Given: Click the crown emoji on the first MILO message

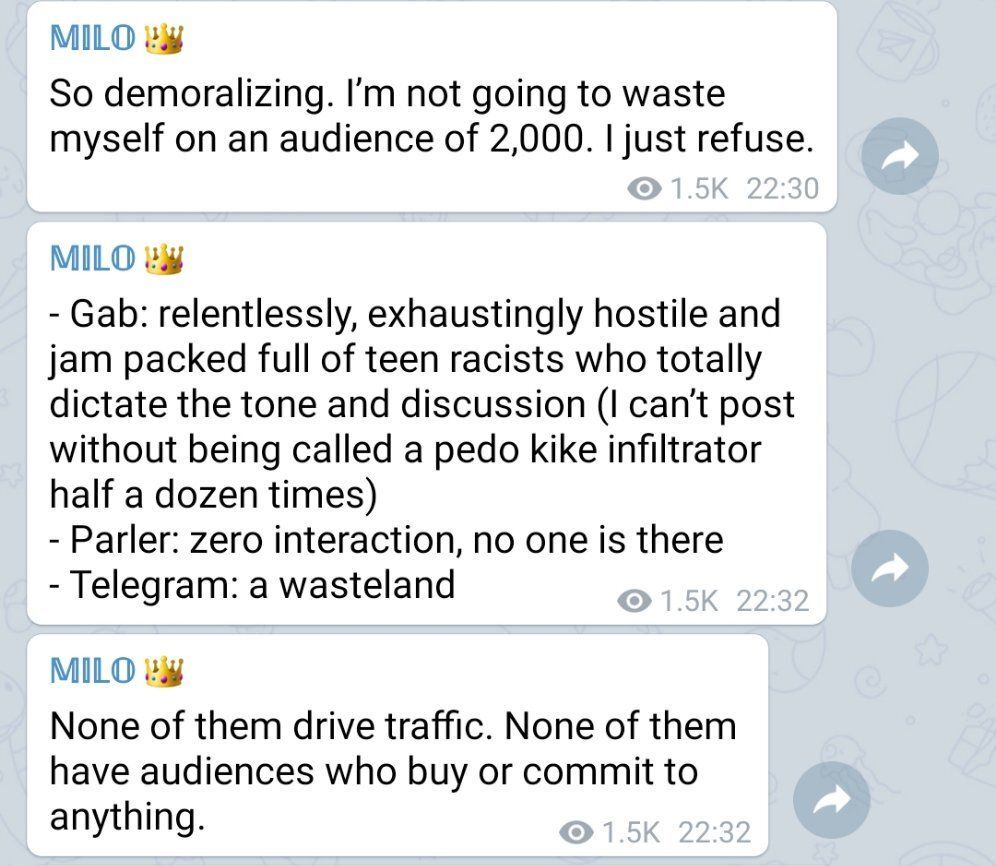Looking at the screenshot, I should coord(165,38).
